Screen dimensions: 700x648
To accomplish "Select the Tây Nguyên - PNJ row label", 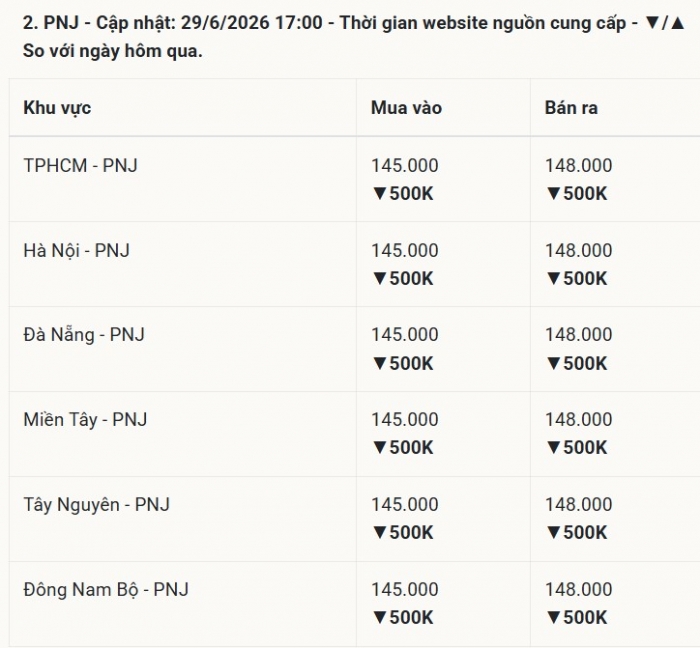I will coord(96,505).
